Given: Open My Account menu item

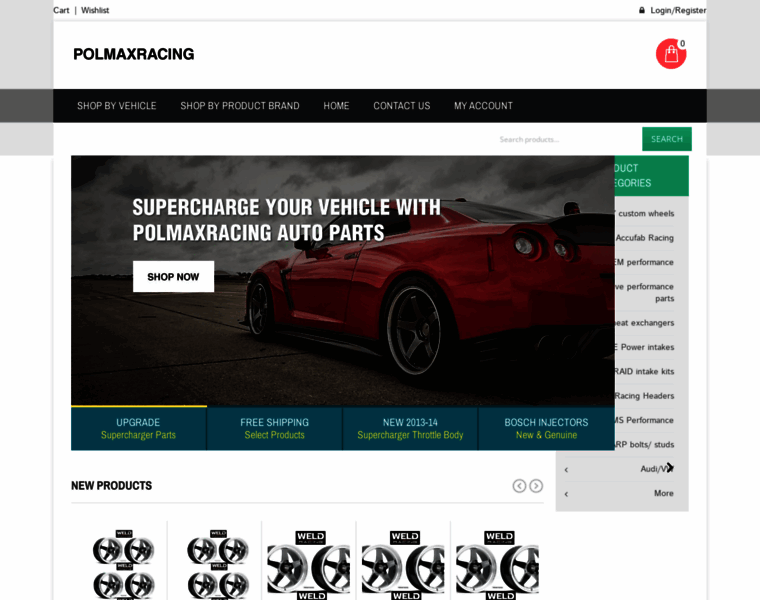Looking at the screenshot, I should click(483, 106).
